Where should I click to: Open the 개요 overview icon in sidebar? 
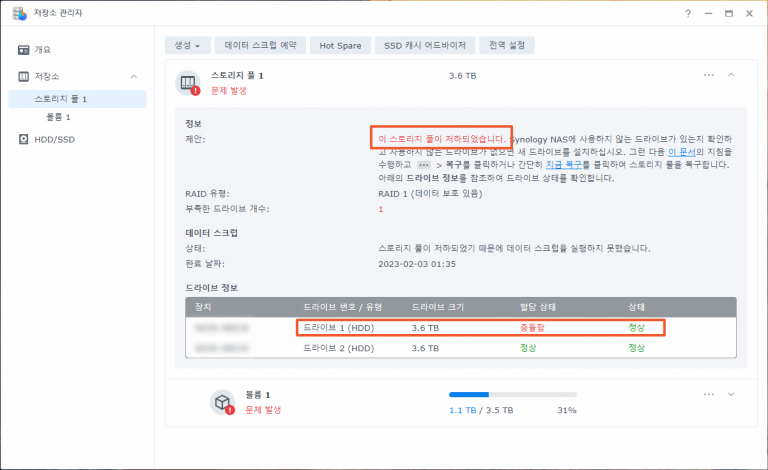tap(24, 50)
